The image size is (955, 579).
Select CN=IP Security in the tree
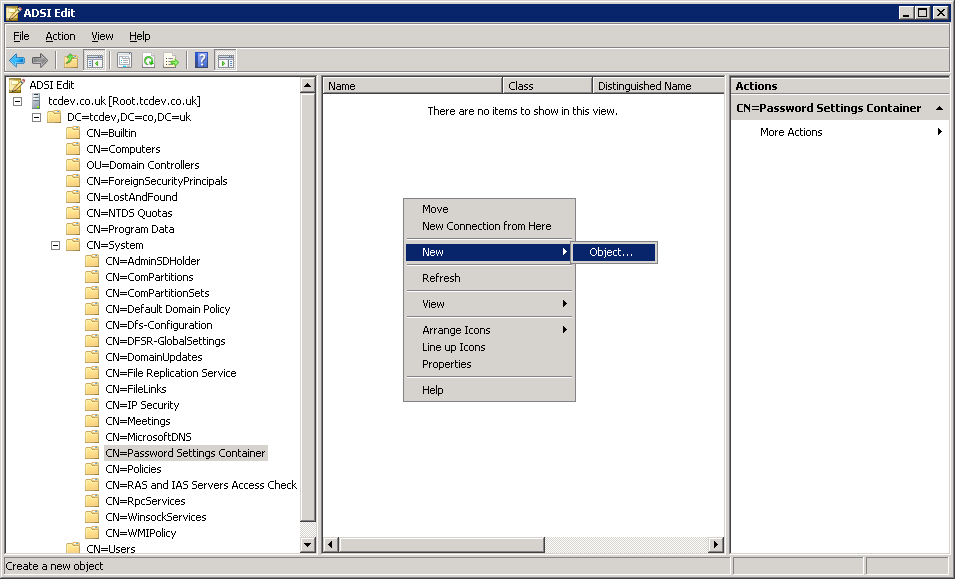click(142, 405)
